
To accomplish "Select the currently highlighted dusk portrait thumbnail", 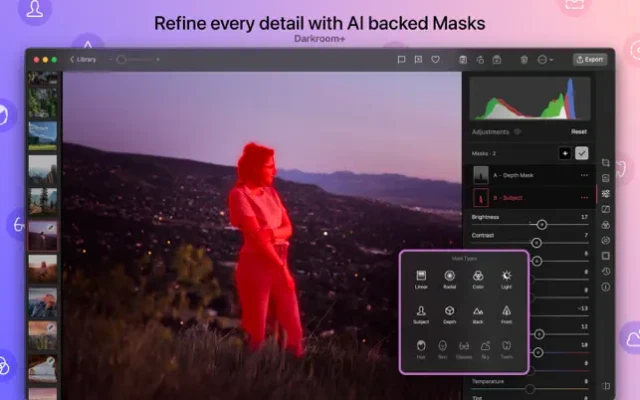I will coord(42,236).
